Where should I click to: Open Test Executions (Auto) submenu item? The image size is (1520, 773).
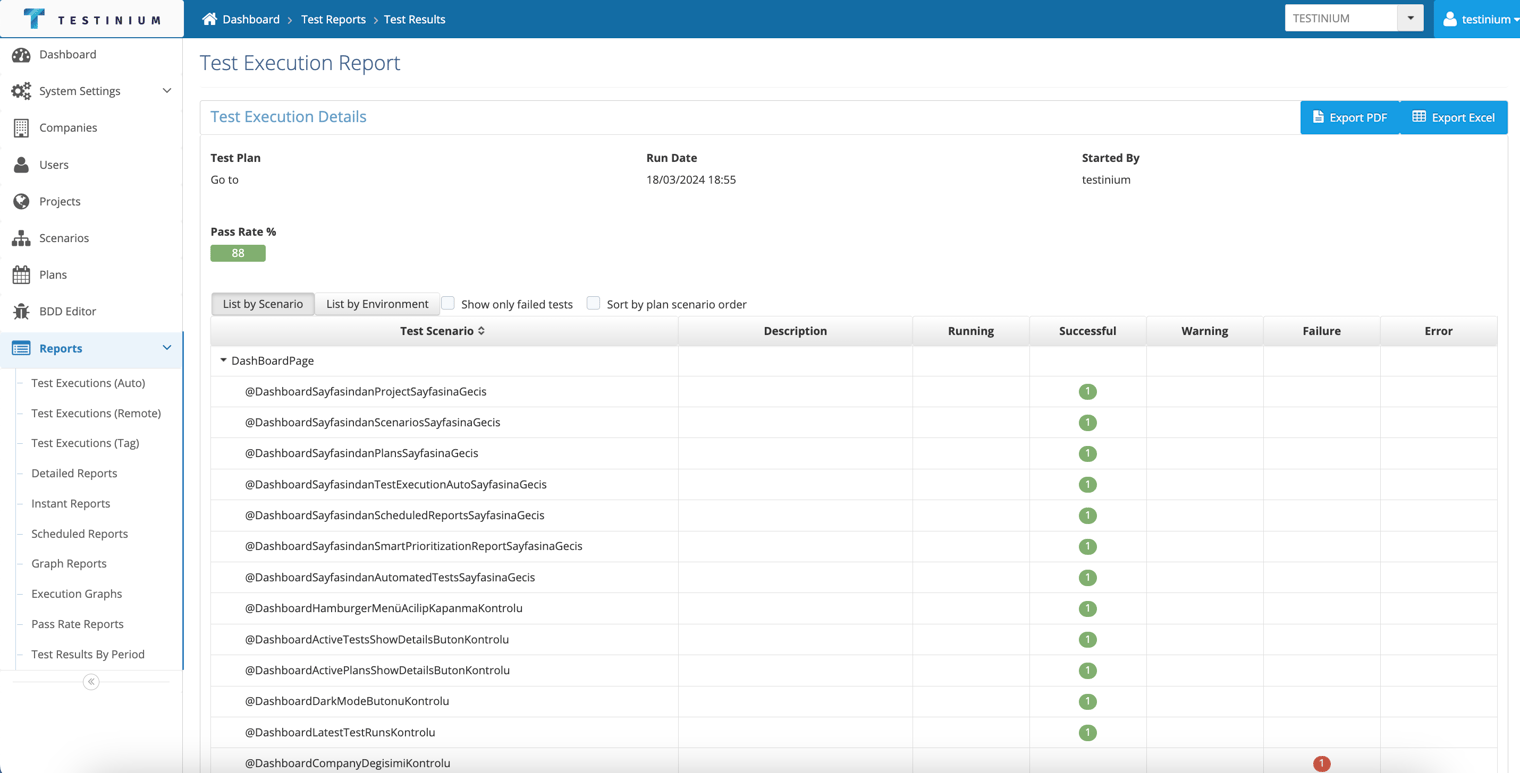click(88, 383)
